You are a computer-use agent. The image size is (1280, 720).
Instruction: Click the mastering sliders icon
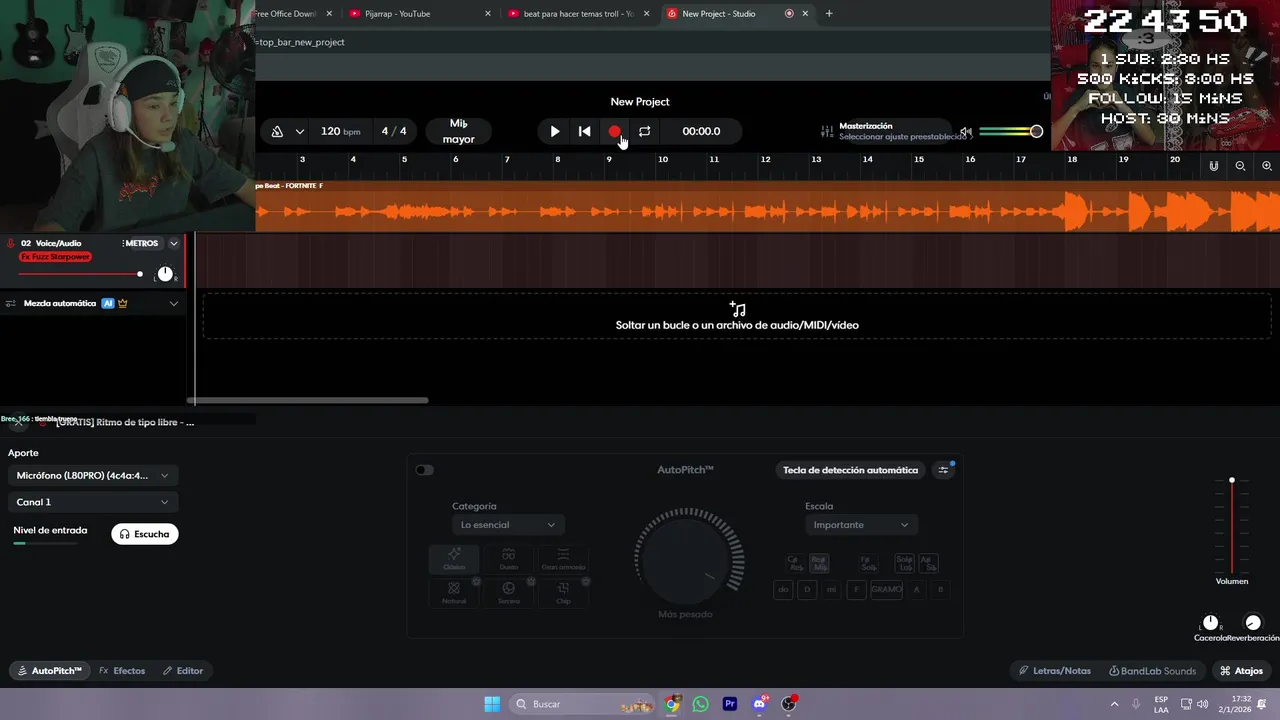(827, 131)
